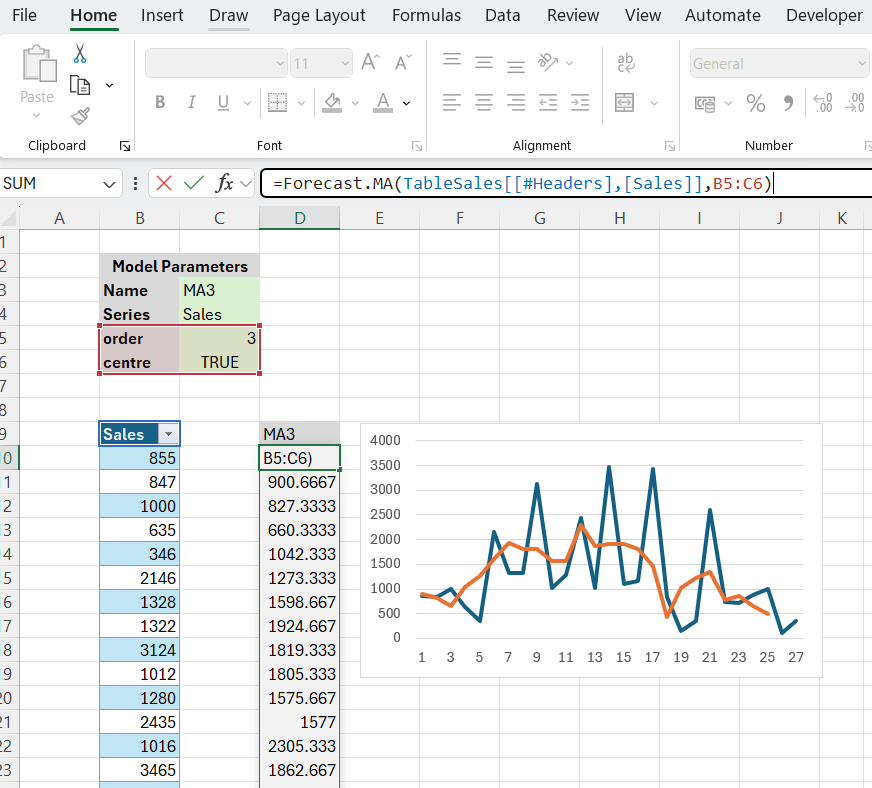
Task: Toggle Italic formatting
Action: pos(190,103)
